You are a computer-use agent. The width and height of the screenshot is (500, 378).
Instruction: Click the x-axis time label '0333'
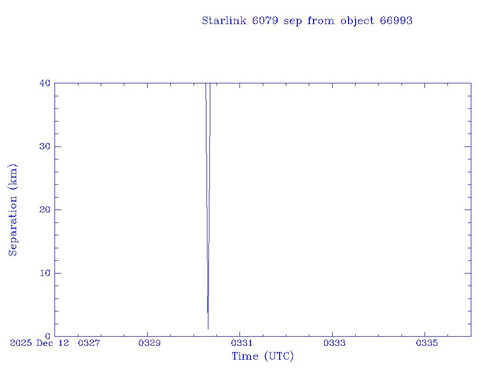click(334, 343)
